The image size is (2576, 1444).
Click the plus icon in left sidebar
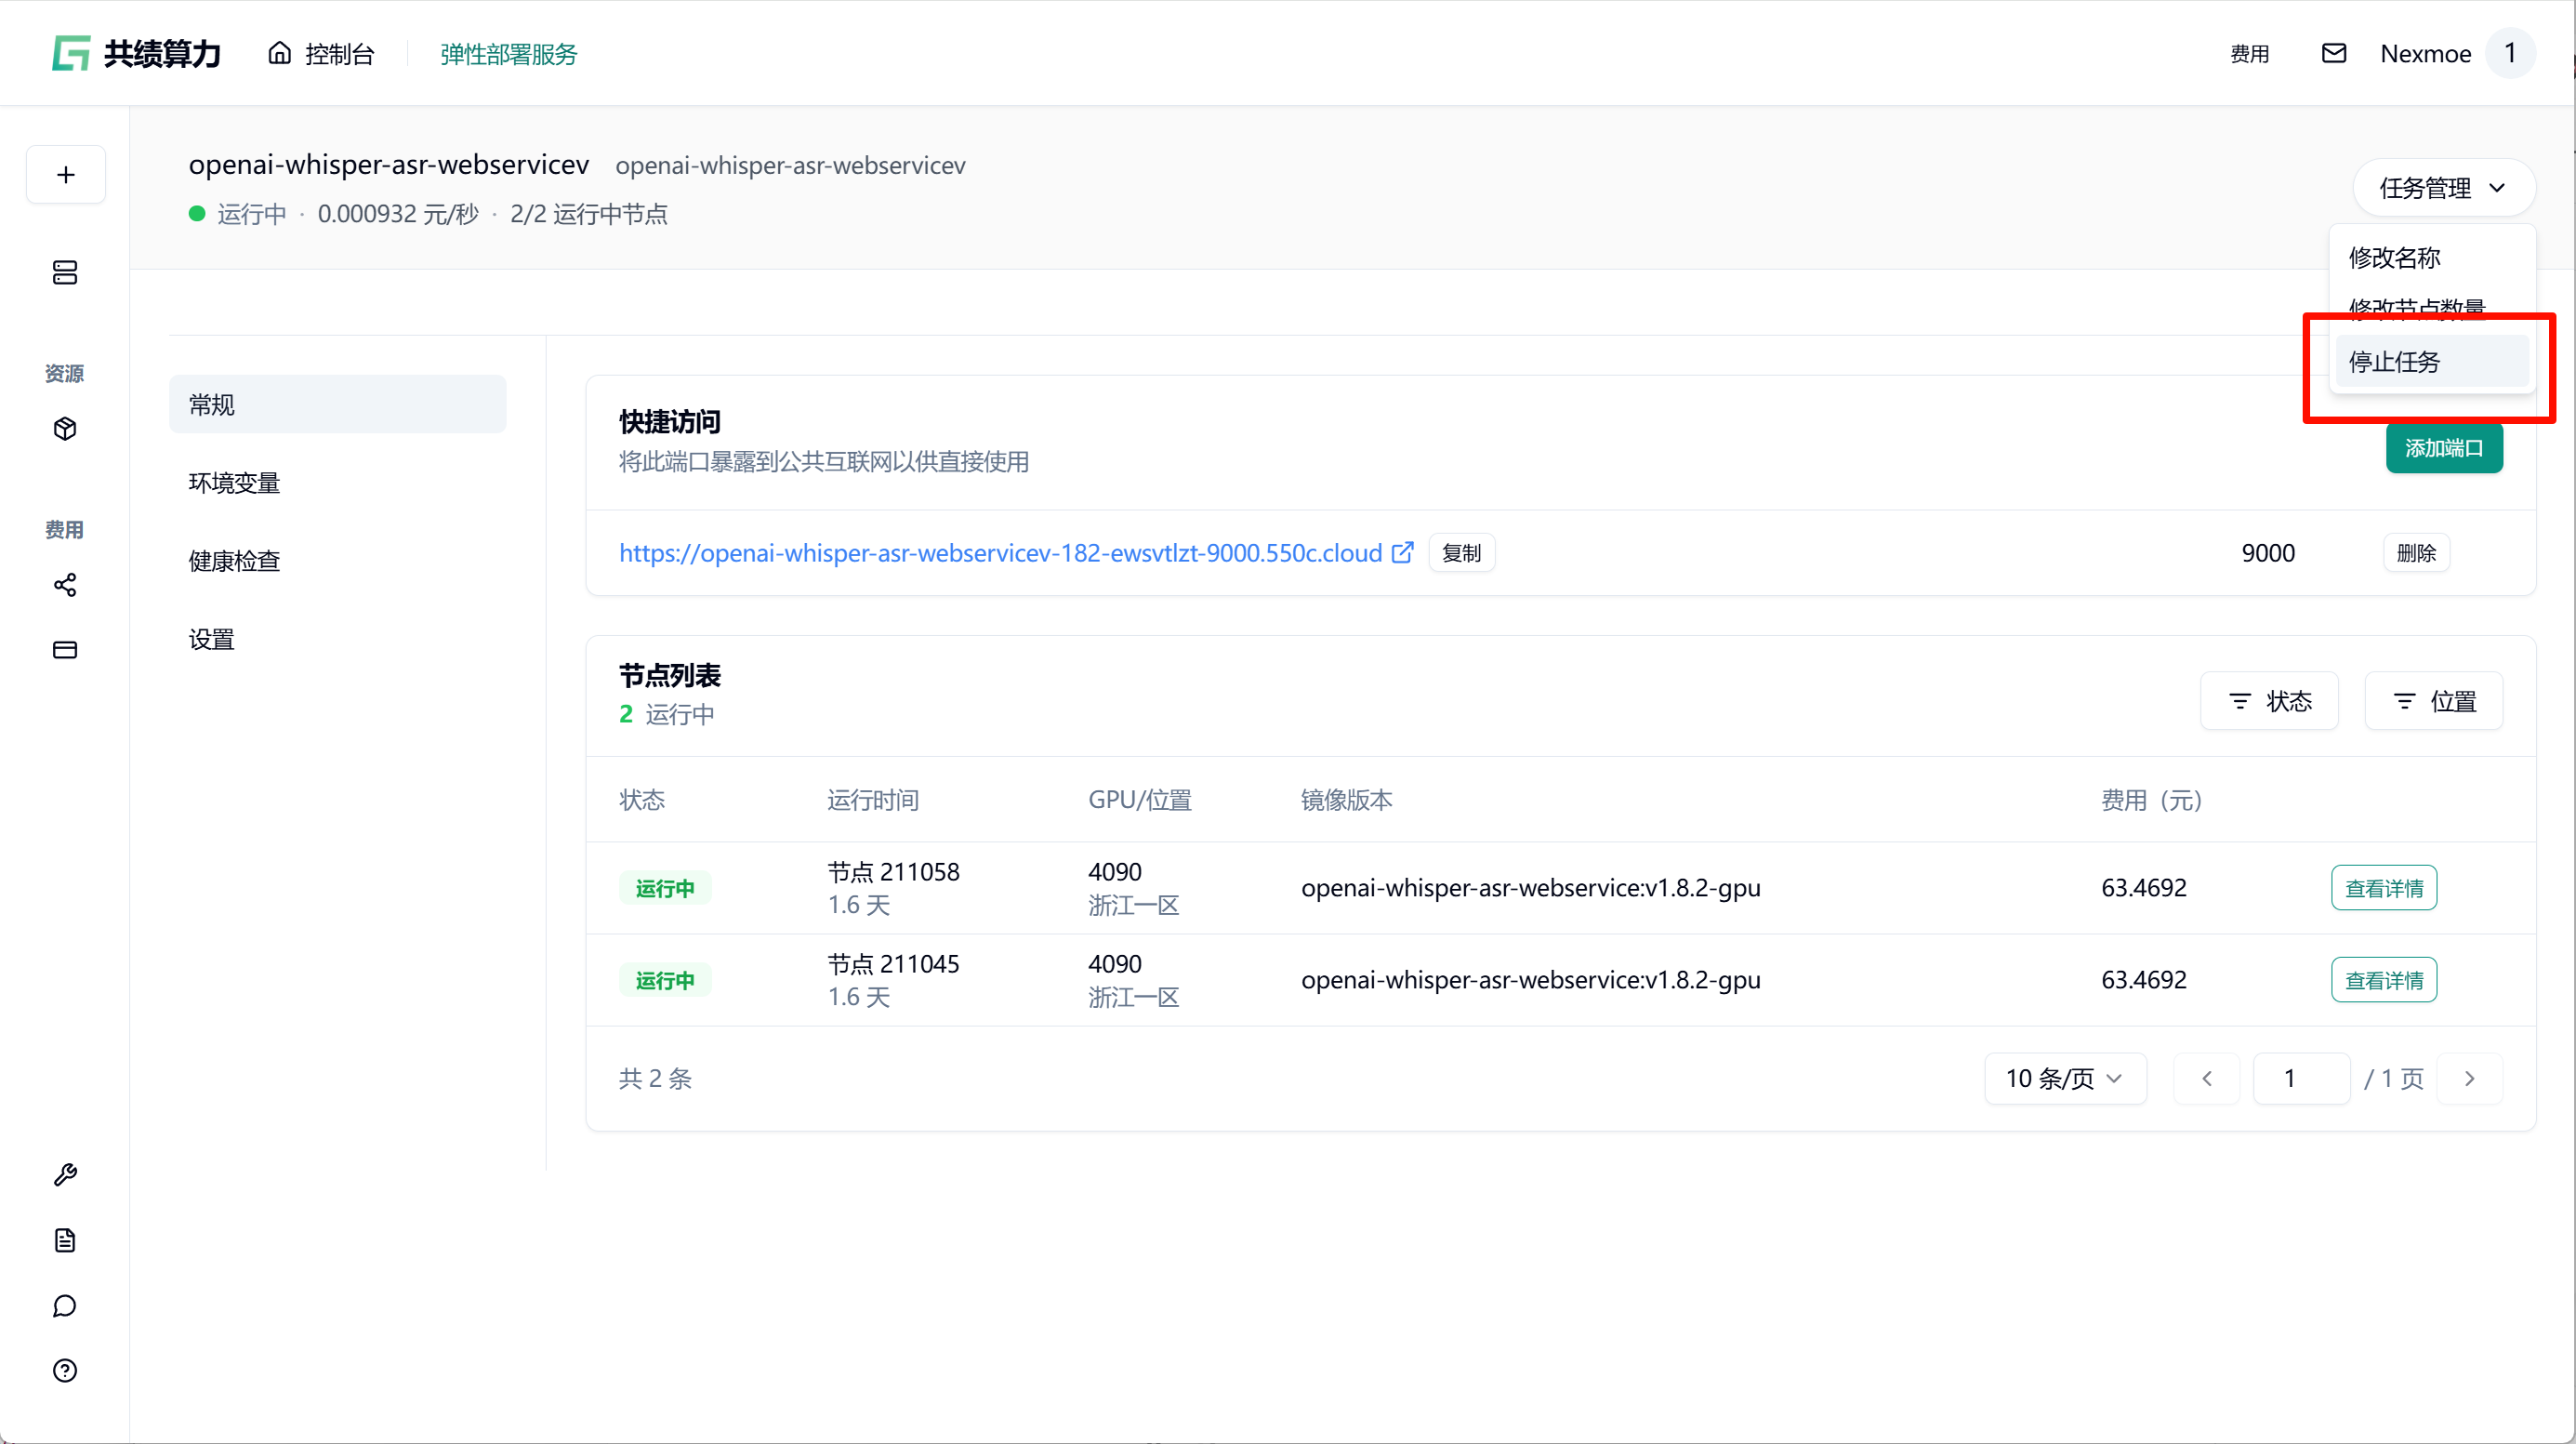66,175
